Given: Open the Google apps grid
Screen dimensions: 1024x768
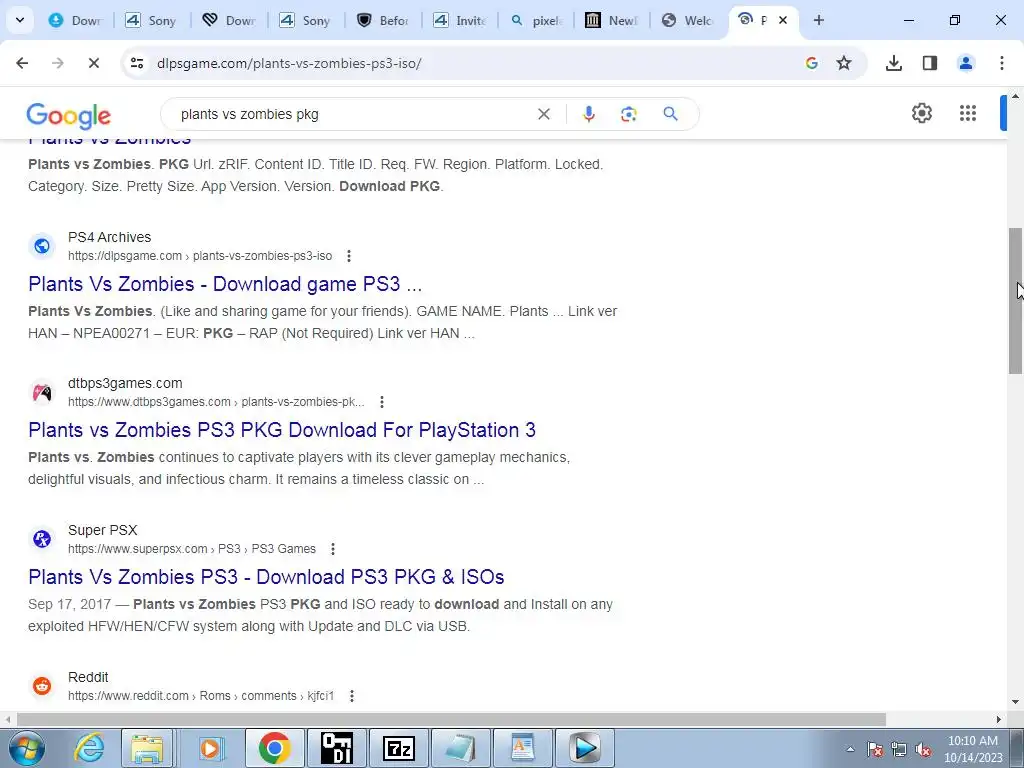Looking at the screenshot, I should pos(968,114).
